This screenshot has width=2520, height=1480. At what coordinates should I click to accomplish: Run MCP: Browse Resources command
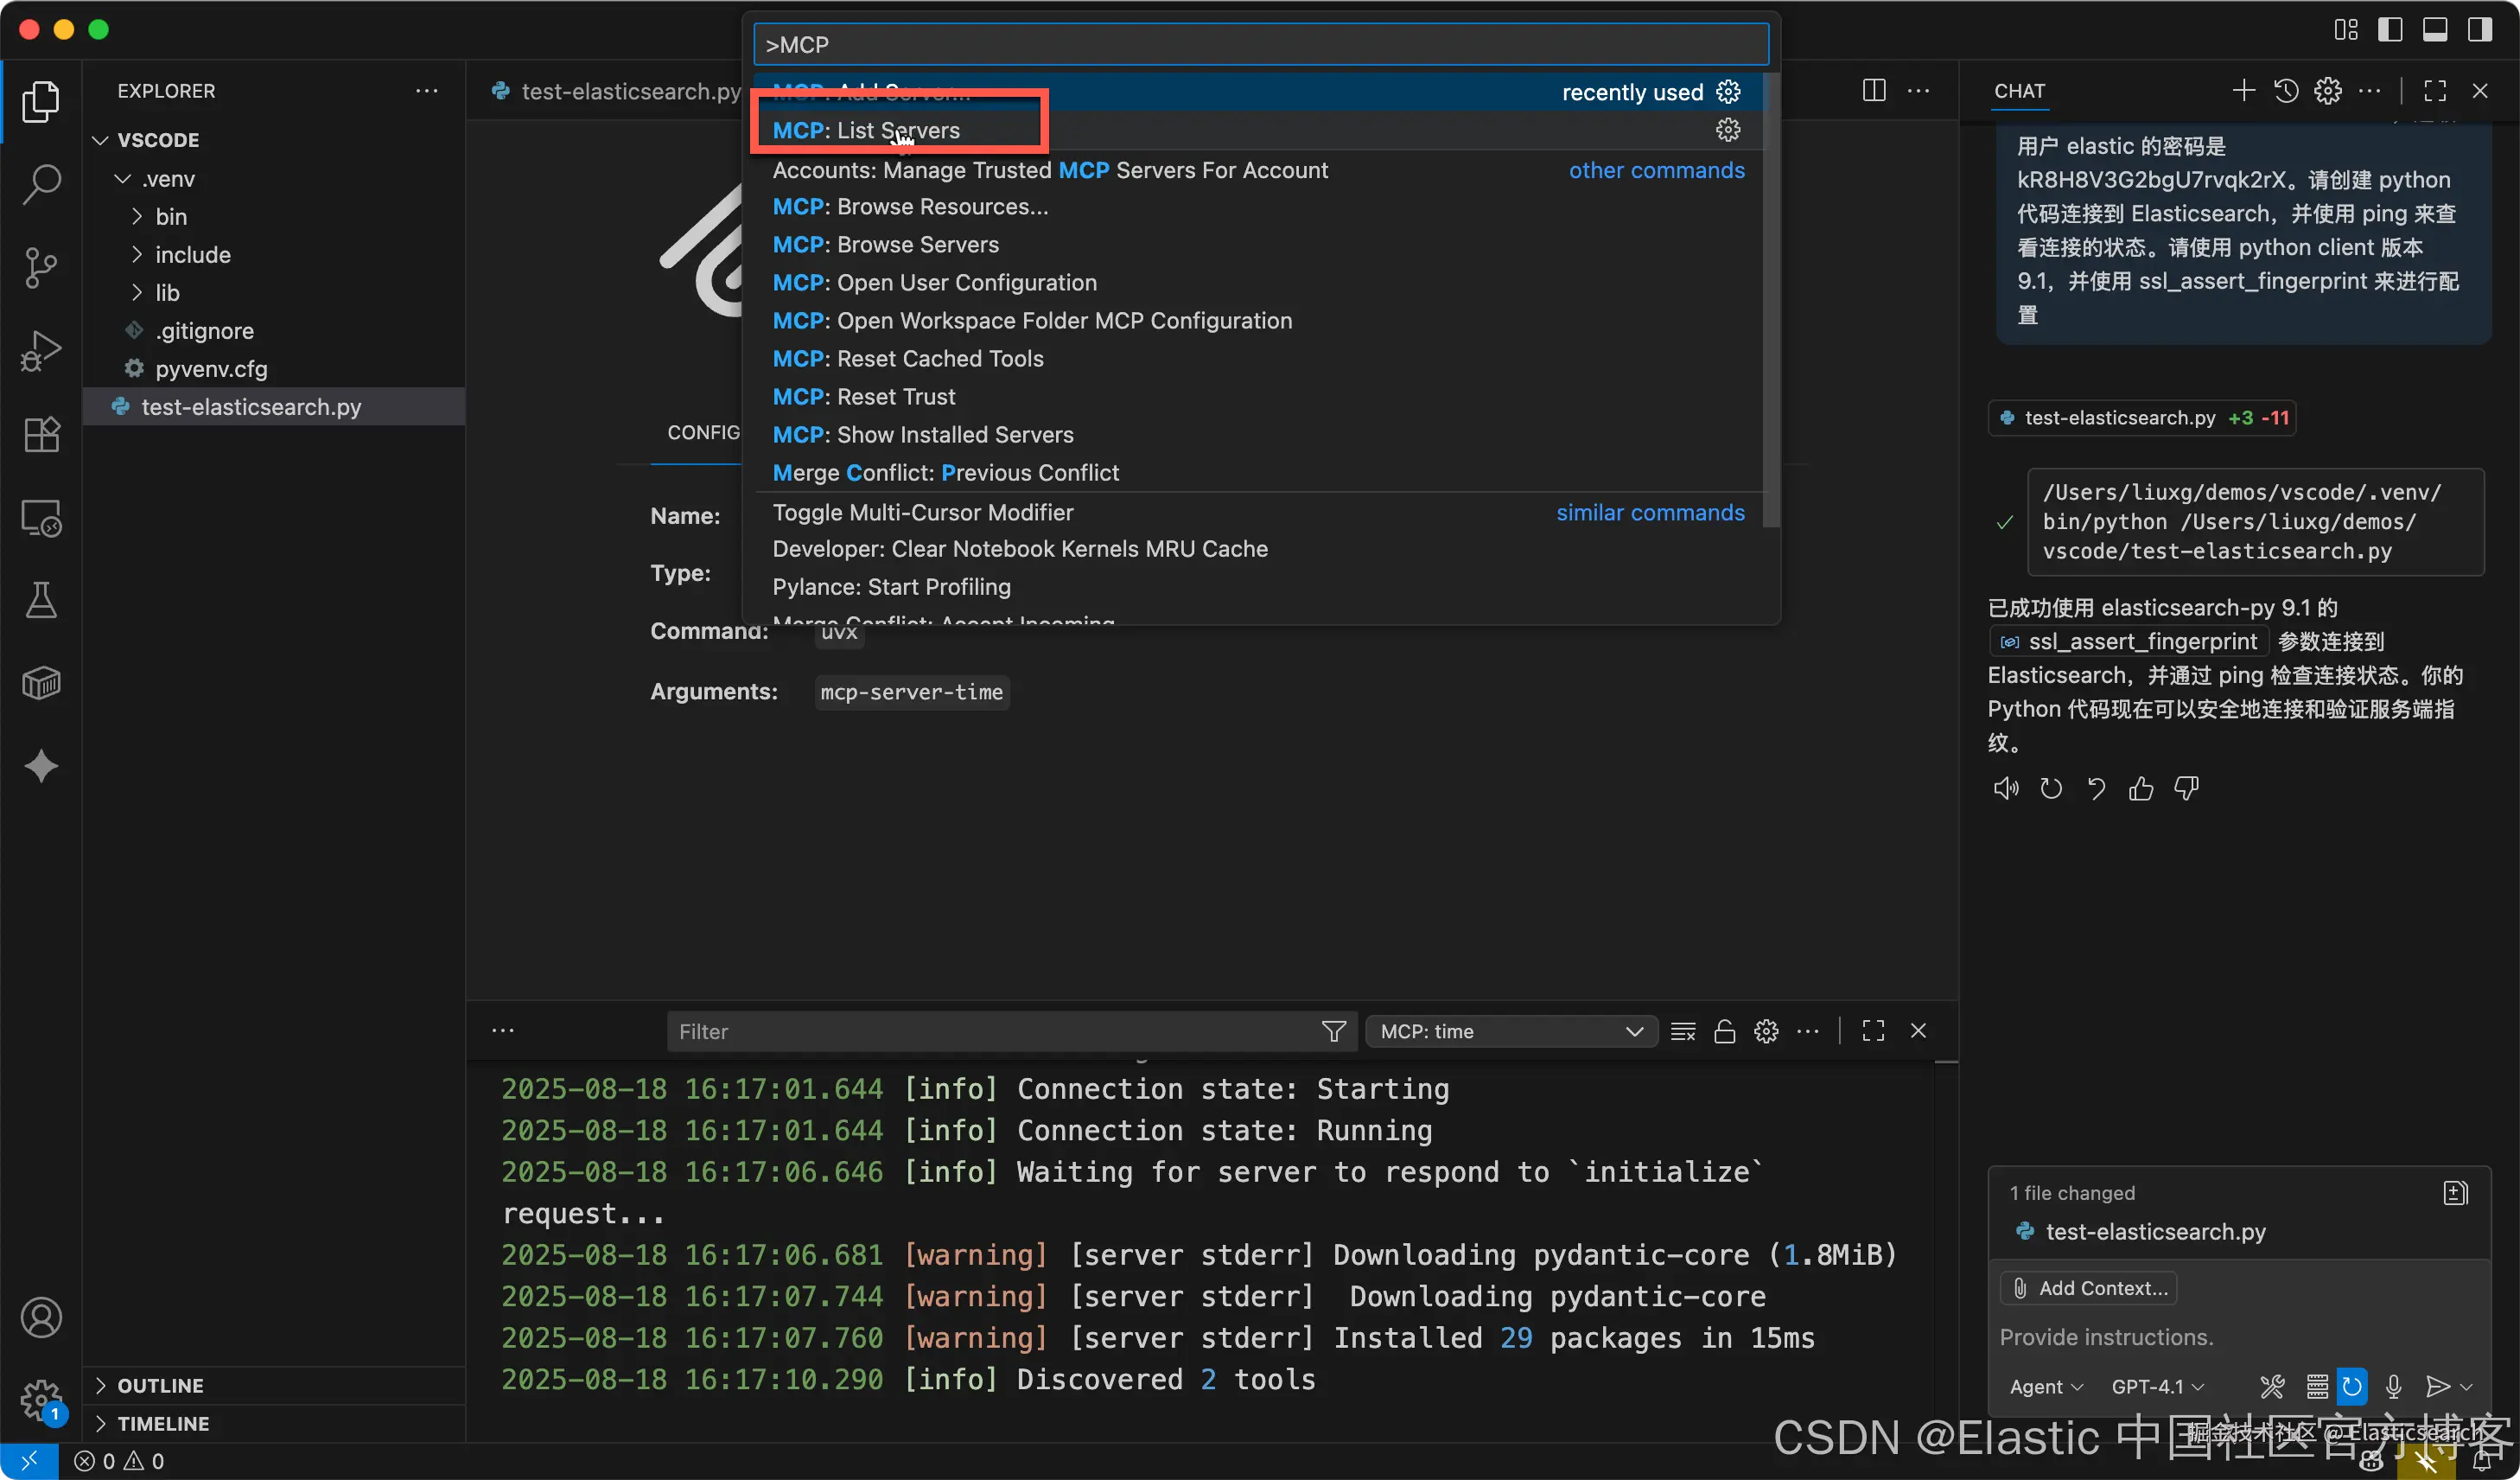tap(1258, 207)
